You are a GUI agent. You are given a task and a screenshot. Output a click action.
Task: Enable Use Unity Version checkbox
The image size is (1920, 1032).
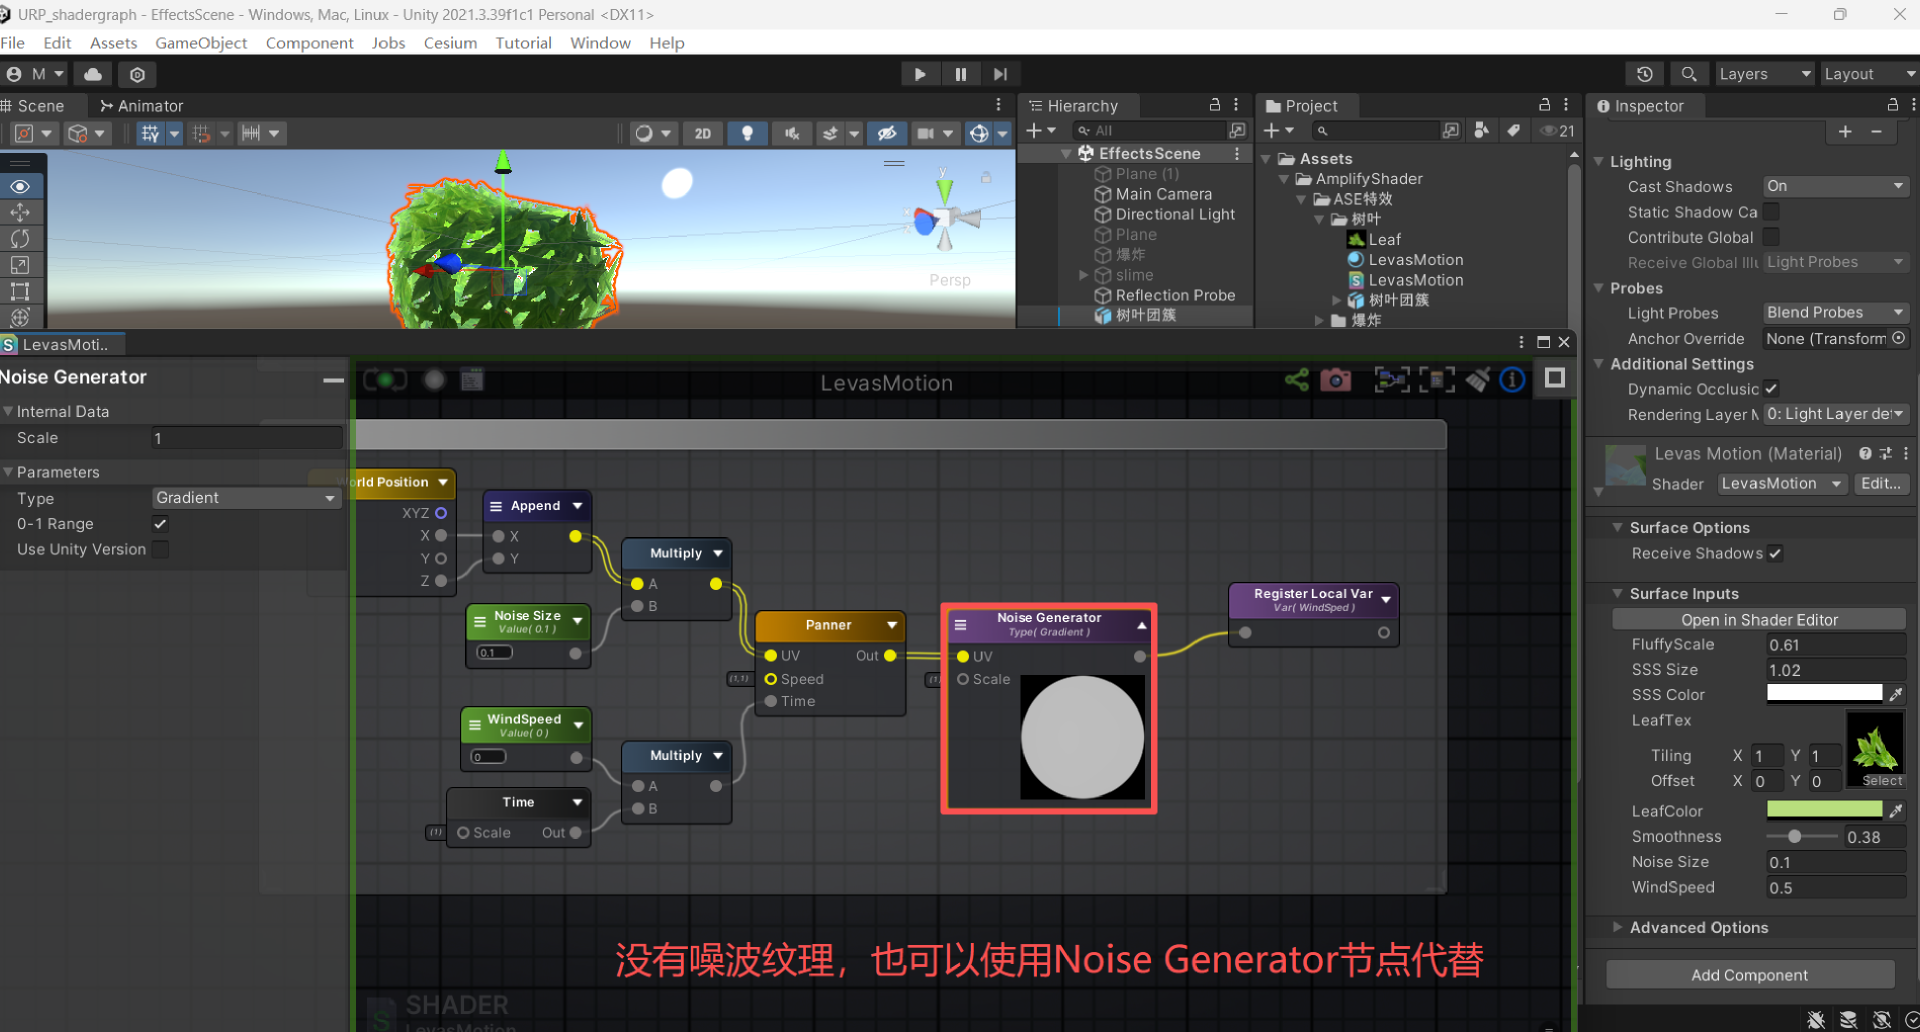pyautogui.click(x=160, y=549)
